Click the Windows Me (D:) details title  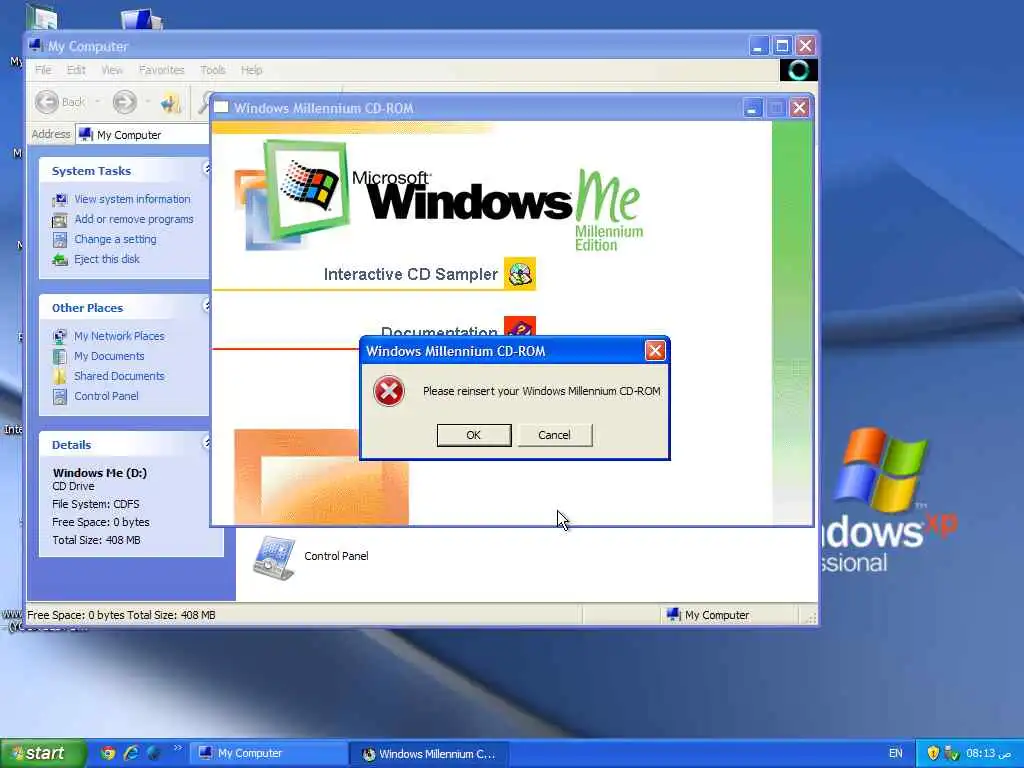click(x=100, y=473)
